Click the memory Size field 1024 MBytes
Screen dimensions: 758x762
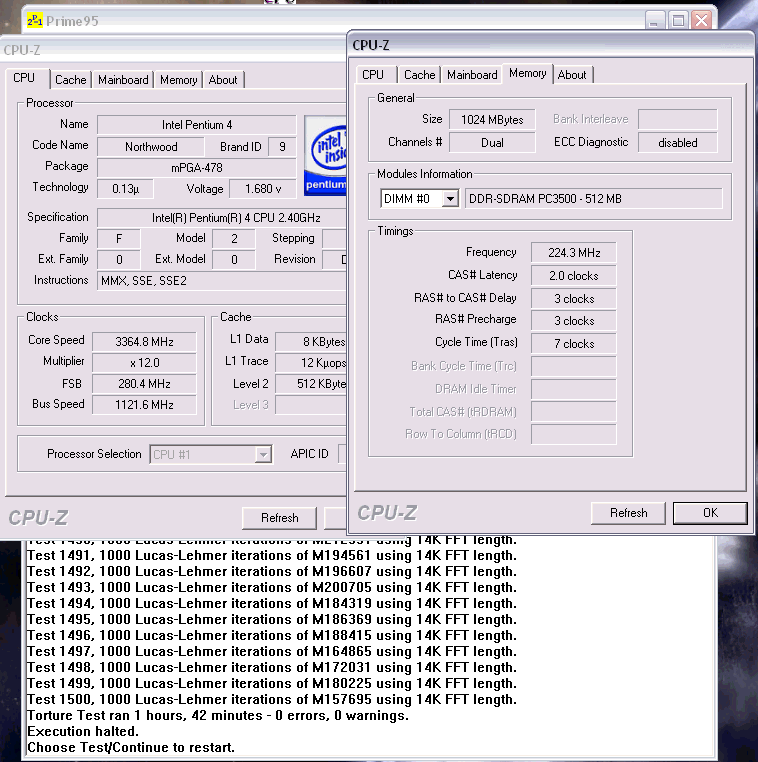(x=492, y=120)
